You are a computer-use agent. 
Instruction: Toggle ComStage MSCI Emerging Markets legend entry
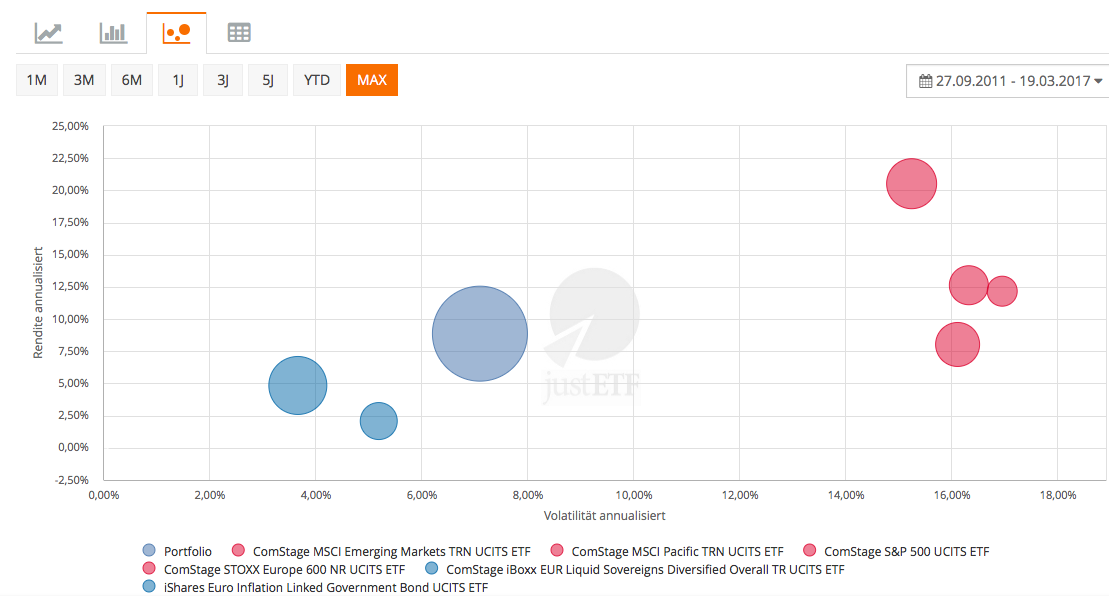382,551
